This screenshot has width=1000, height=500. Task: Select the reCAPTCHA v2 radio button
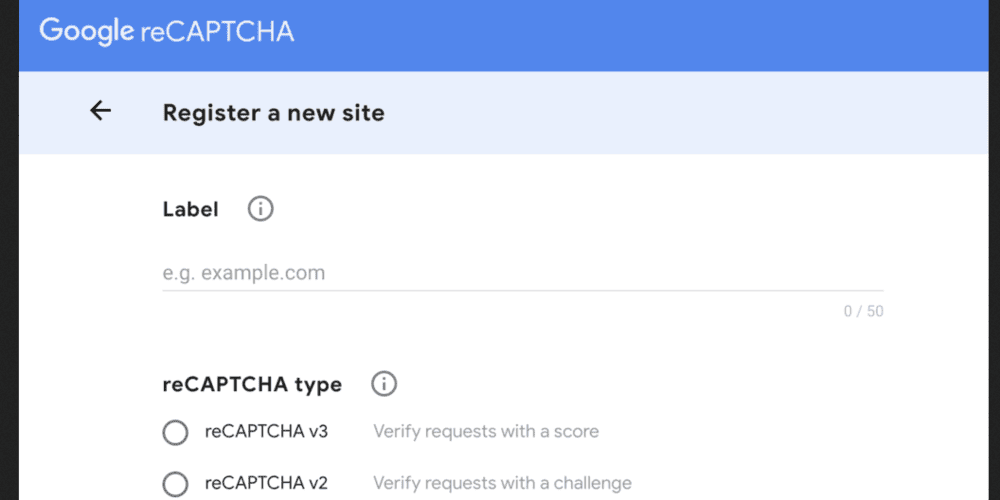[175, 484]
